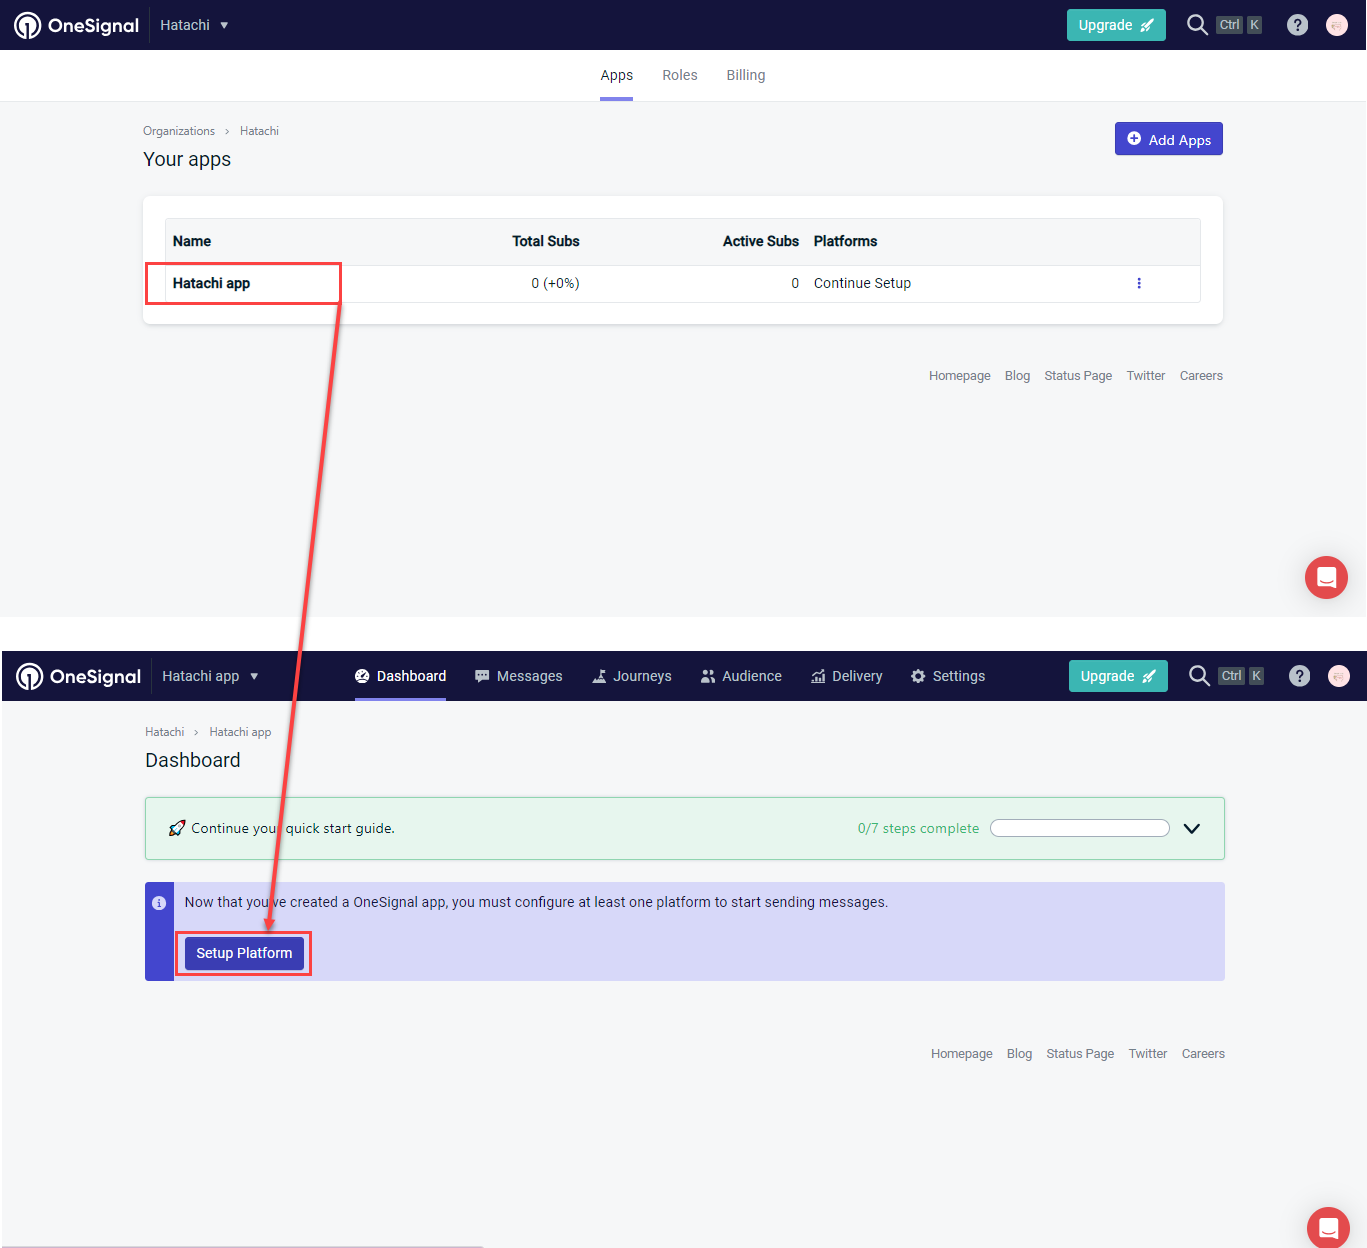Click the Add Apps button

click(x=1169, y=139)
